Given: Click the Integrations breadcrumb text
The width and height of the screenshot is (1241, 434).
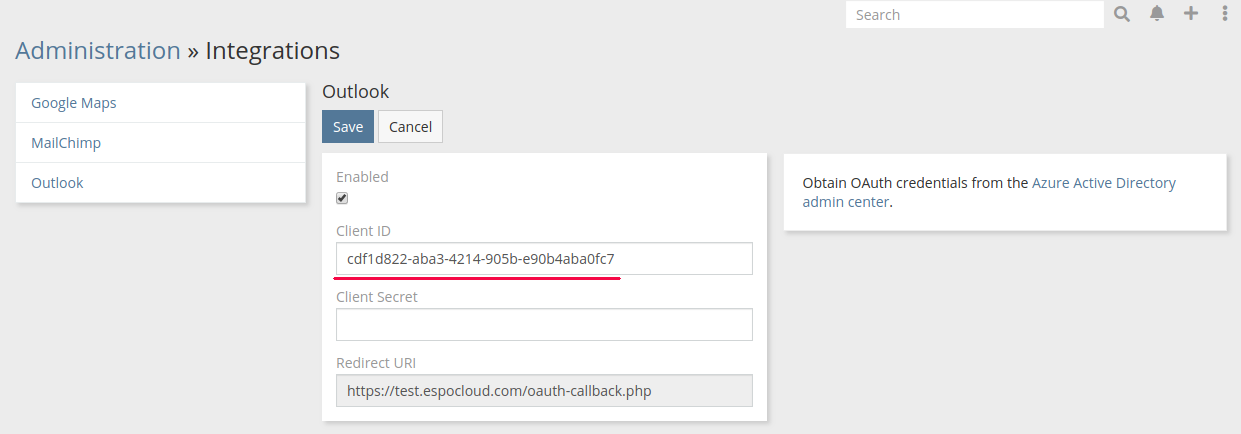Looking at the screenshot, I should 272,51.
